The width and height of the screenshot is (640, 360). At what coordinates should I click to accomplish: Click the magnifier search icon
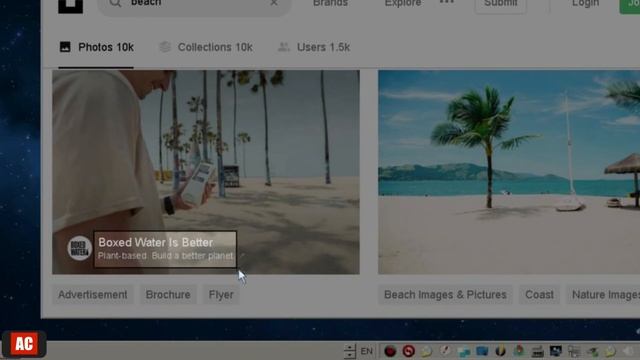[115, 3]
